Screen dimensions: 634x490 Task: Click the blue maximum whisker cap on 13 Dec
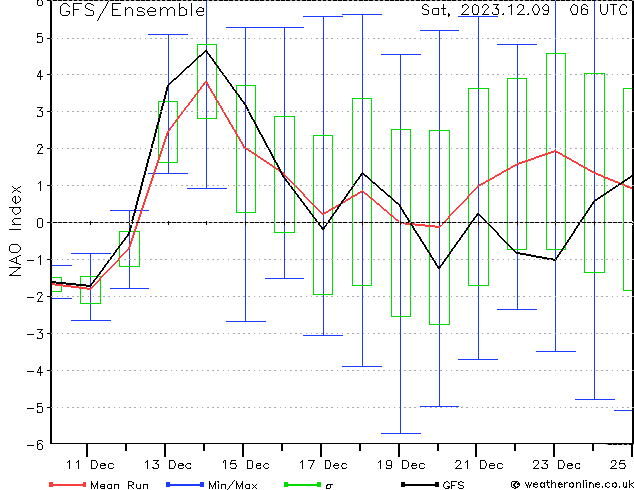(x=168, y=34)
